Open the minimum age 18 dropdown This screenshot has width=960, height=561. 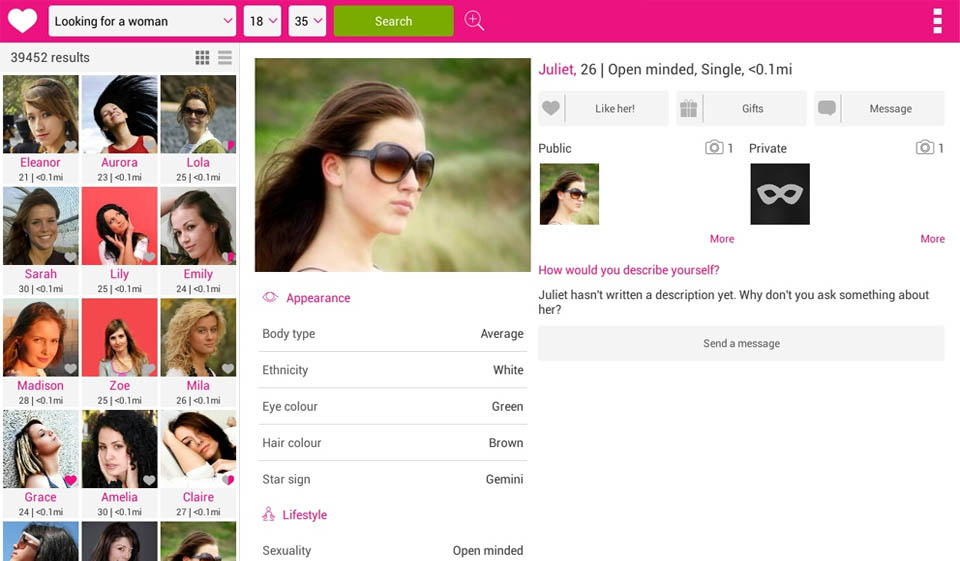pyautogui.click(x=262, y=21)
